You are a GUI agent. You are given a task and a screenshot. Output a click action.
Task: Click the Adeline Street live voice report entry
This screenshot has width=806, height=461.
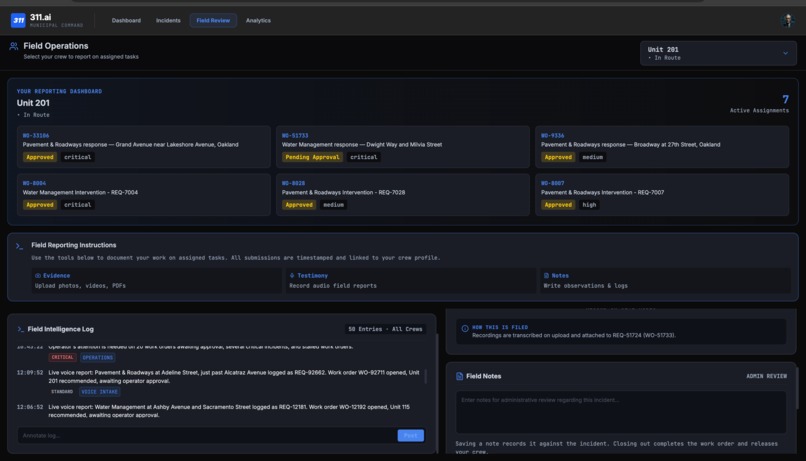tap(234, 377)
